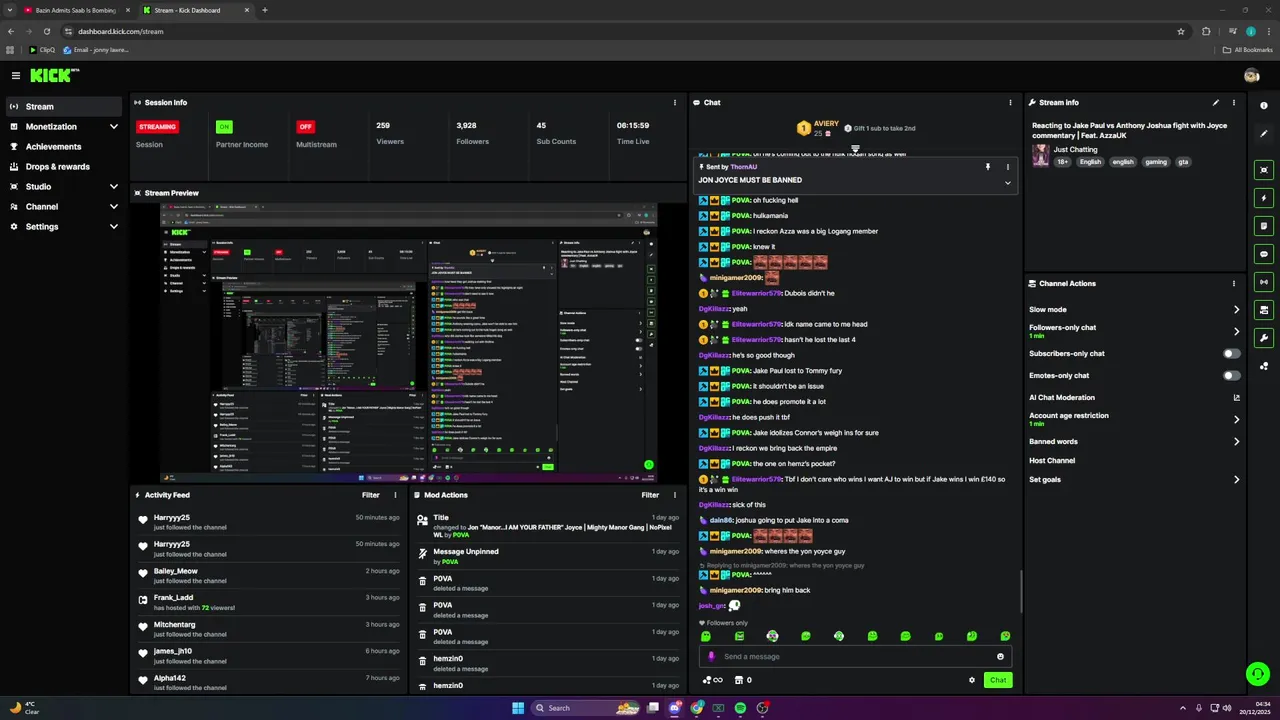The height and width of the screenshot is (720, 1280).
Task: Open Account age restriction chevron
Action: tap(1236, 420)
